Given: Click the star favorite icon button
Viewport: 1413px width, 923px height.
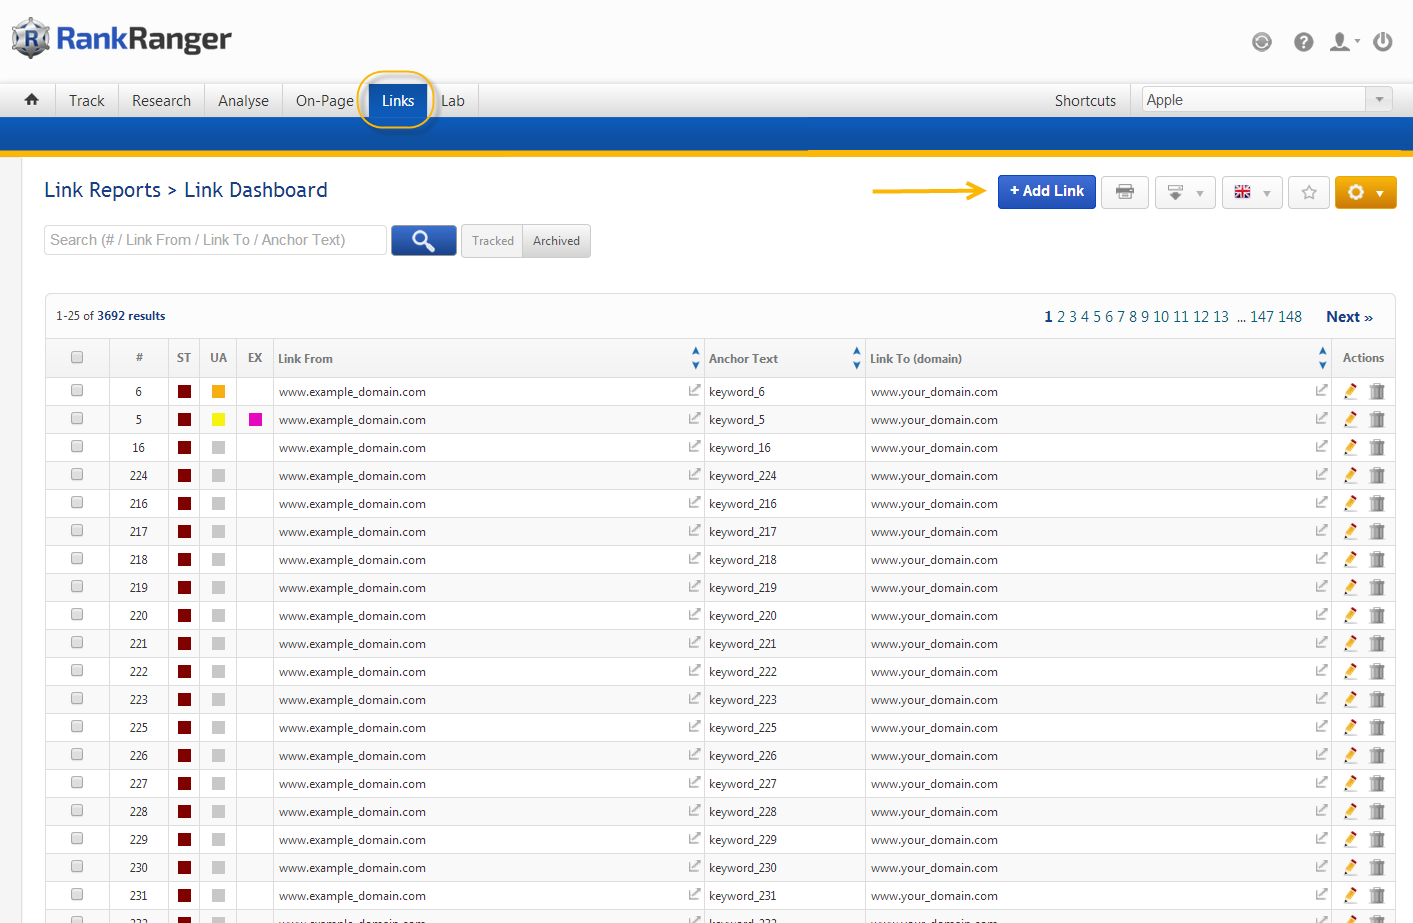Looking at the screenshot, I should (x=1308, y=192).
